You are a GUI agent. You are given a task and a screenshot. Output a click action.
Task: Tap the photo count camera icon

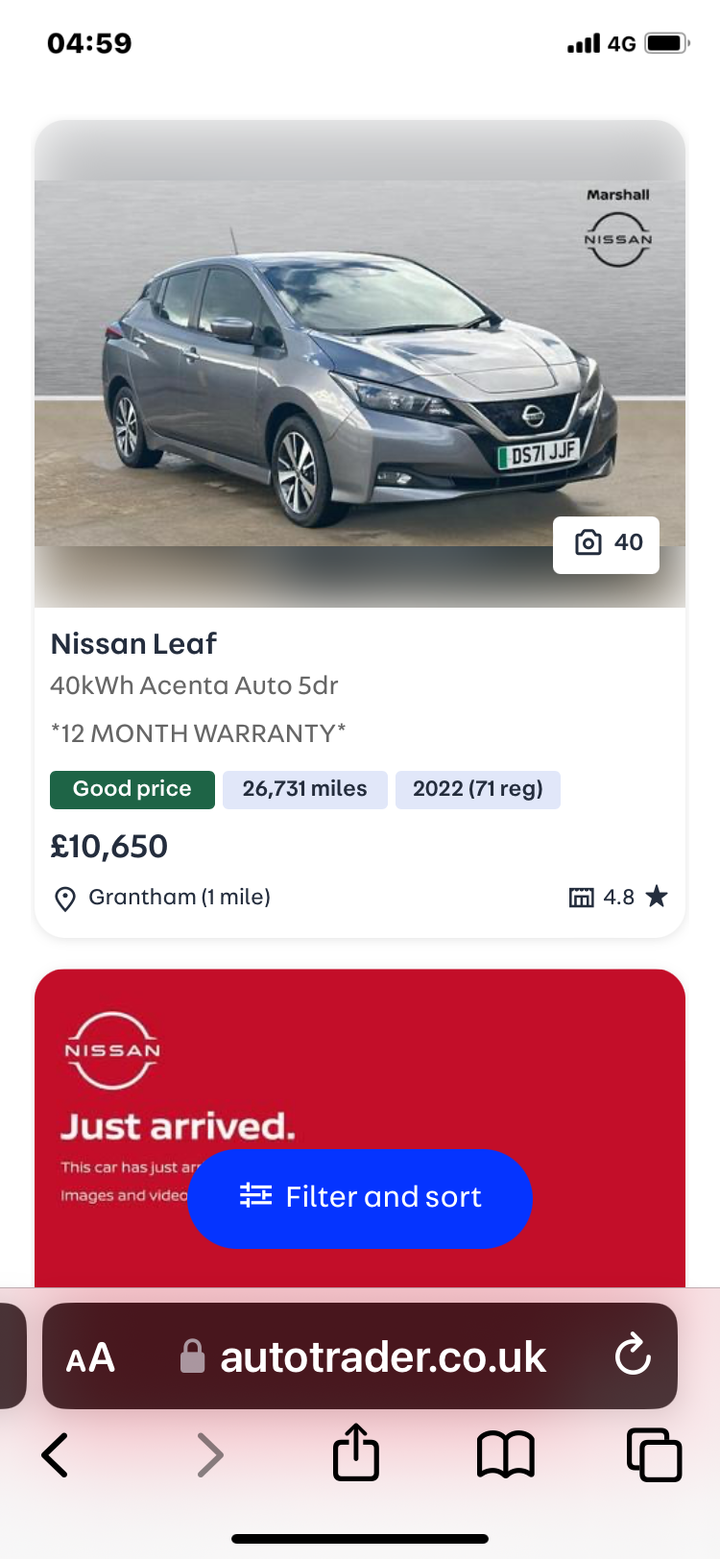(588, 543)
